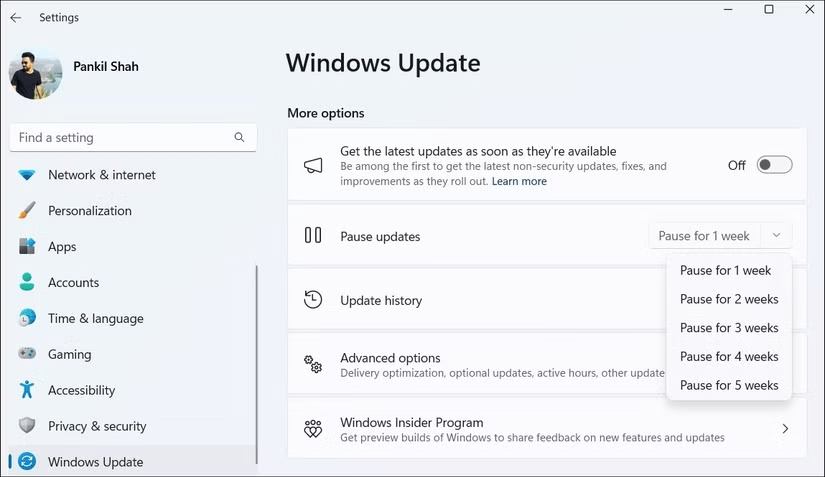Select Pause for 3 weeks option
This screenshot has height=477, width=825.
tap(729, 328)
